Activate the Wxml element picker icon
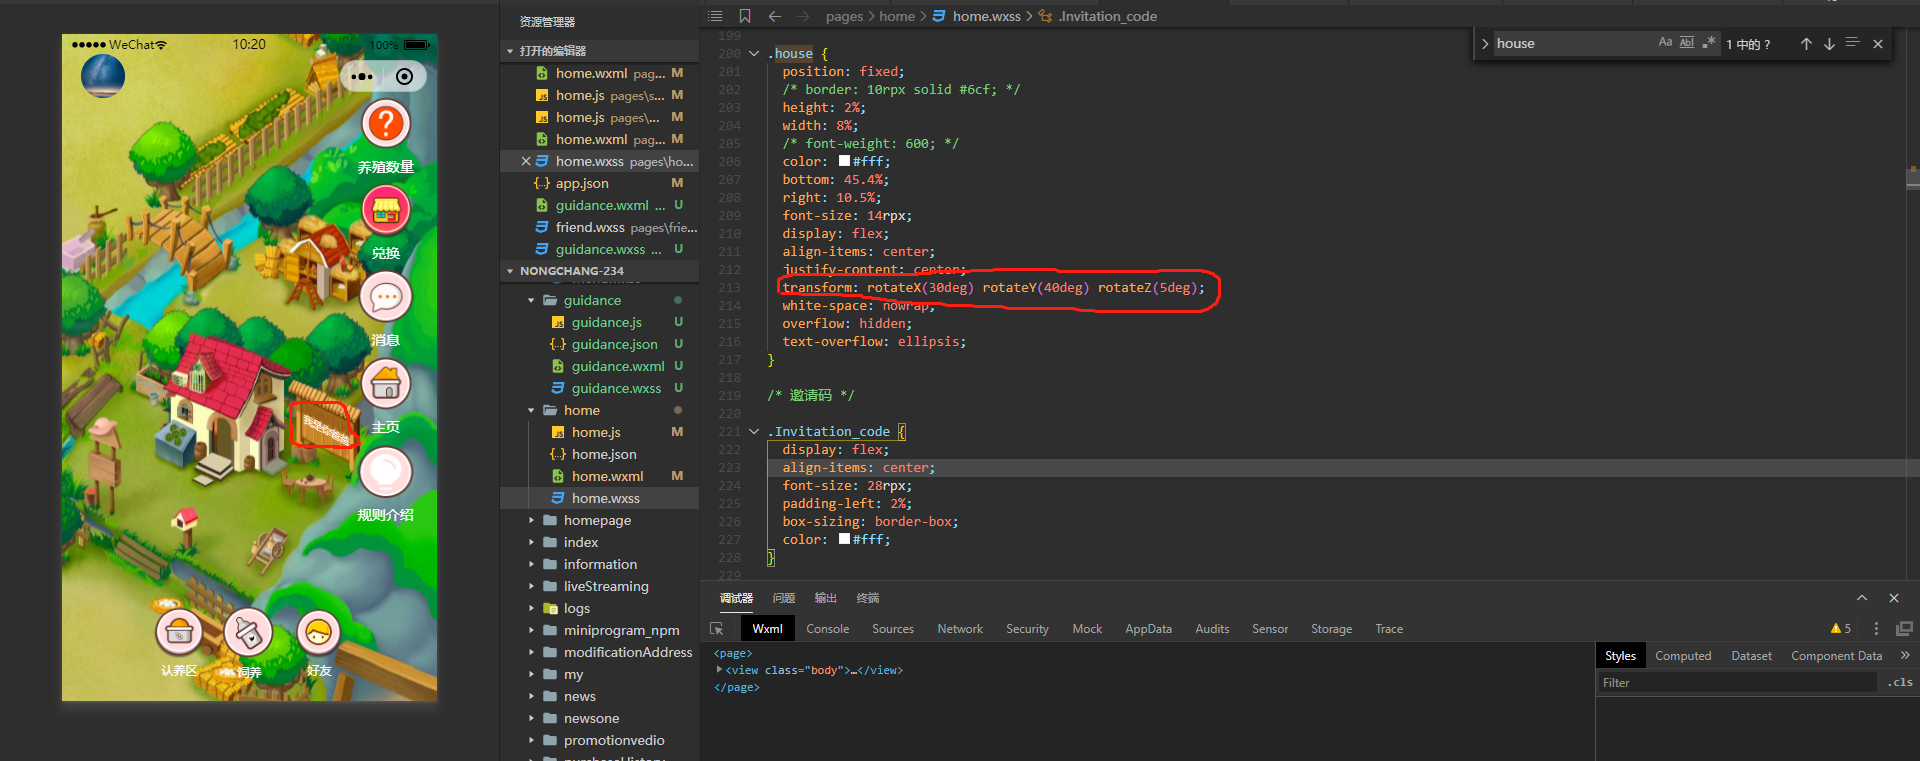This screenshot has width=1920, height=761. pos(717,629)
